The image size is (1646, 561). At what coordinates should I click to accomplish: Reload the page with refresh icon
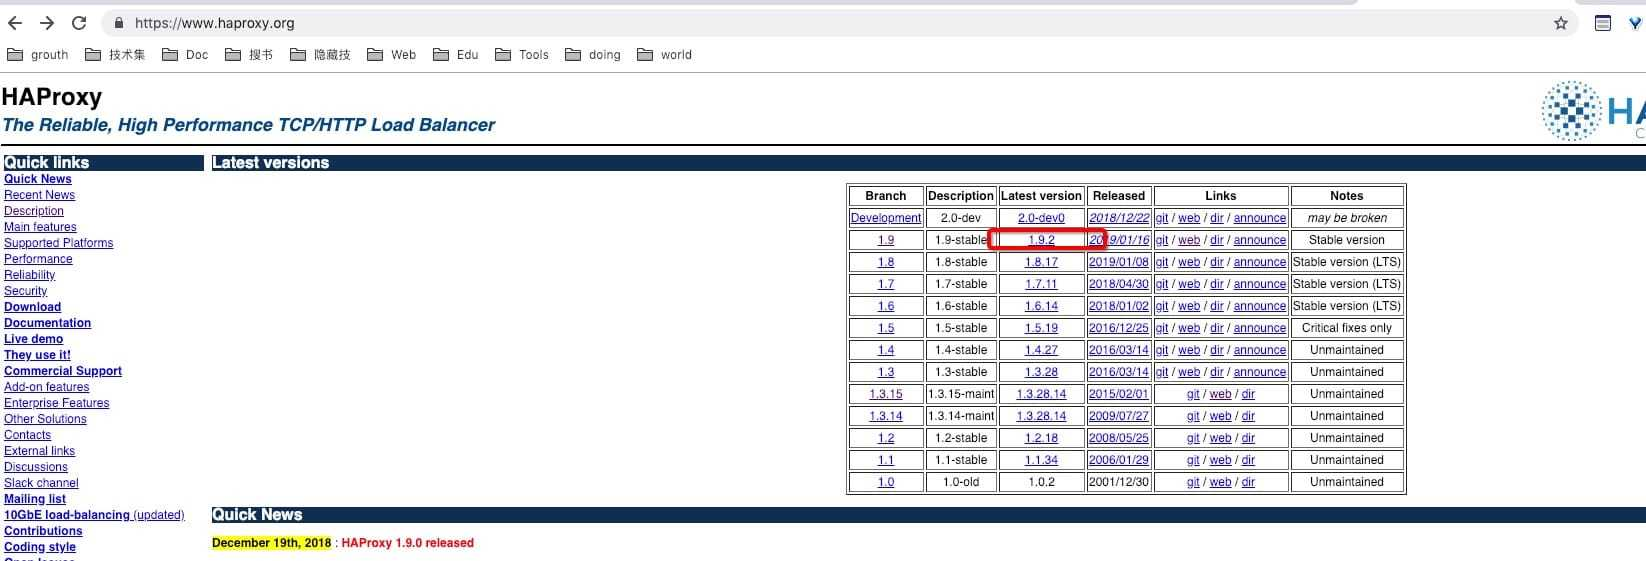click(79, 23)
